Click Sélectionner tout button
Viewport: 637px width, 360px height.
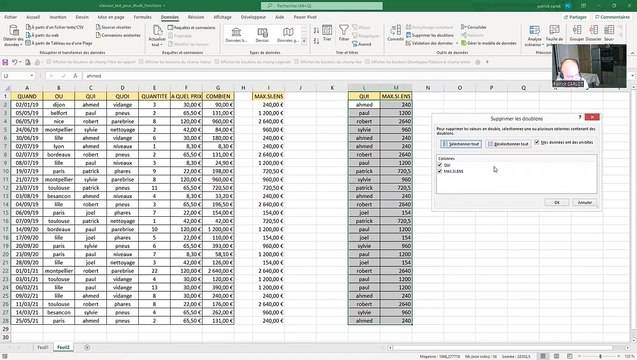[x=461, y=144]
